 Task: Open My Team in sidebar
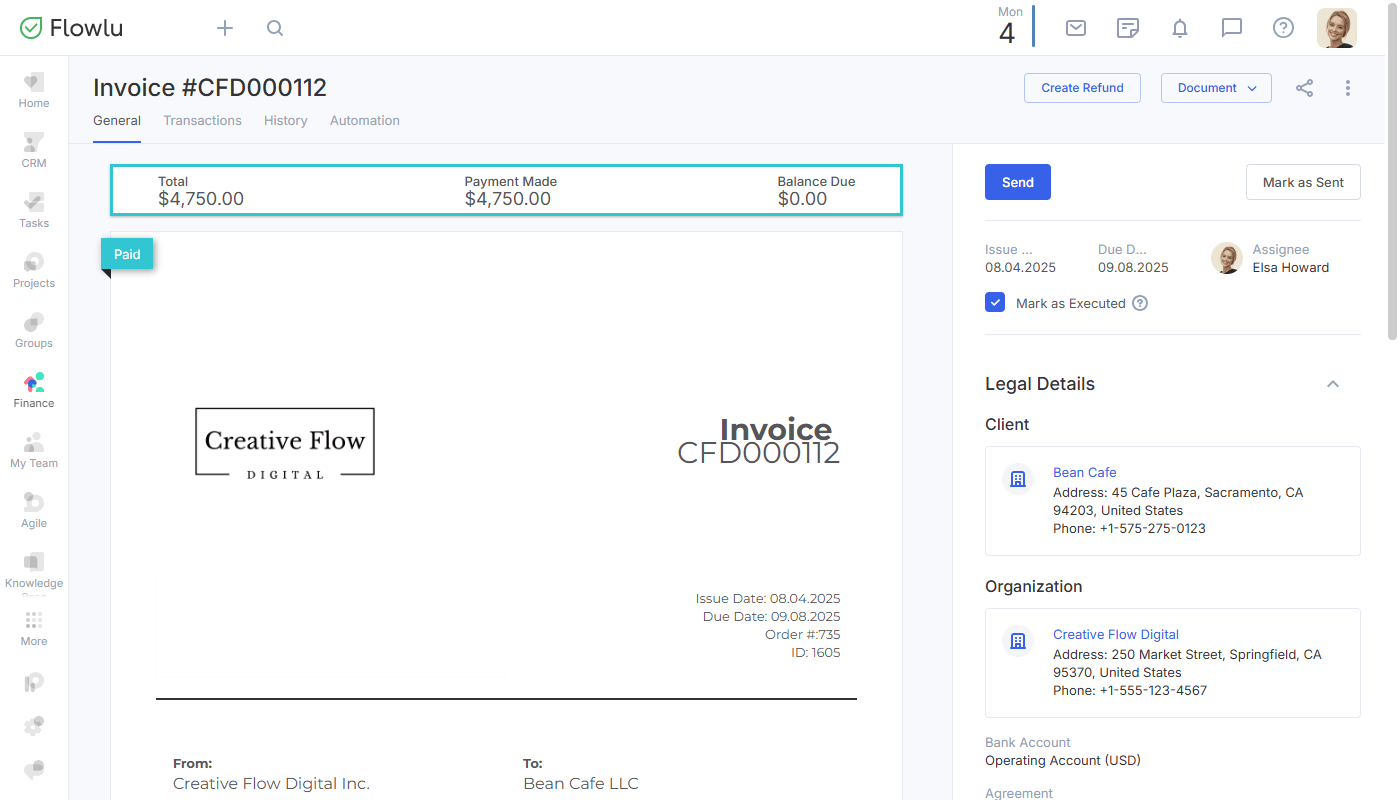(x=34, y=451)
